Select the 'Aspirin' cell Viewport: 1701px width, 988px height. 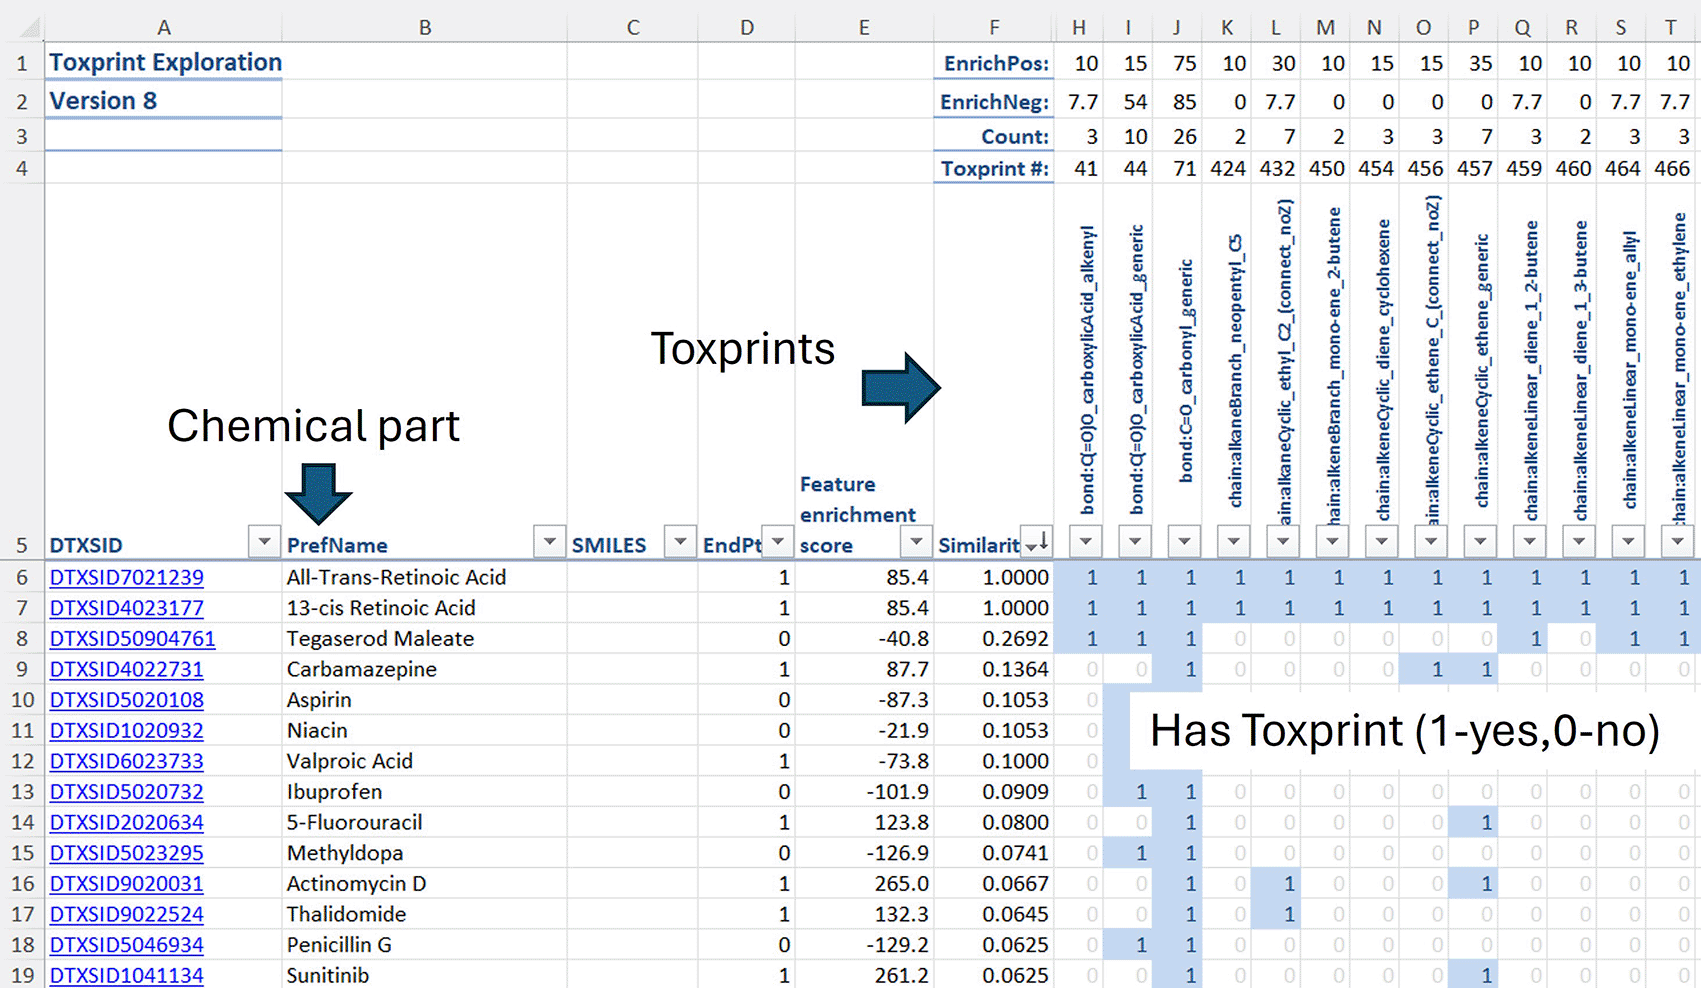coord(425,700)
